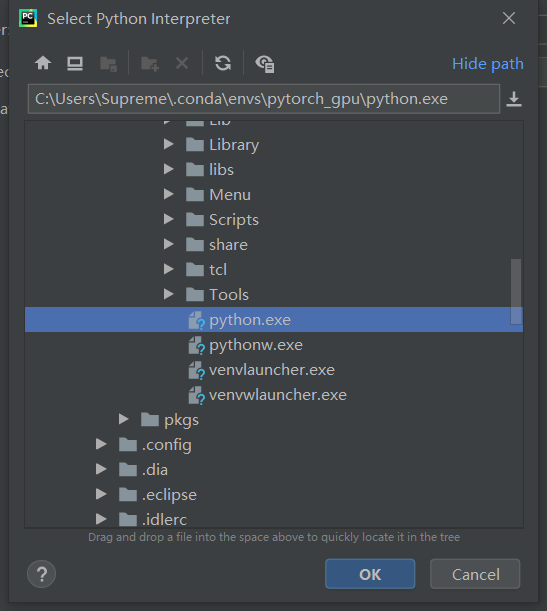Refresh the file tree
Screen dimensions: 547x611
[223, 63]
